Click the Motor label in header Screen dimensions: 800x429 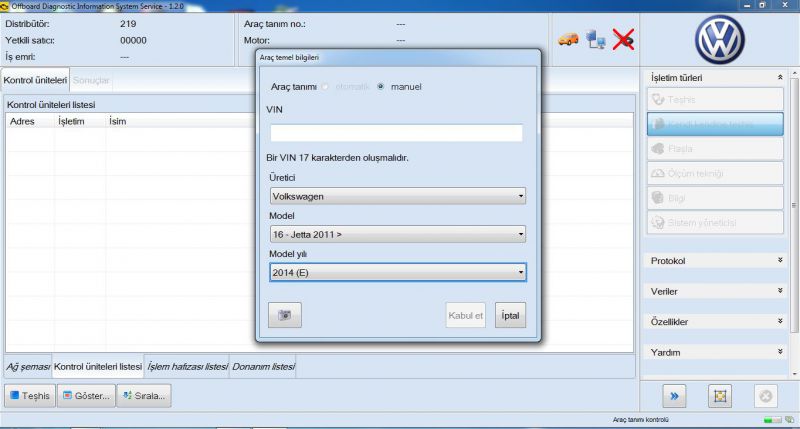257,40
